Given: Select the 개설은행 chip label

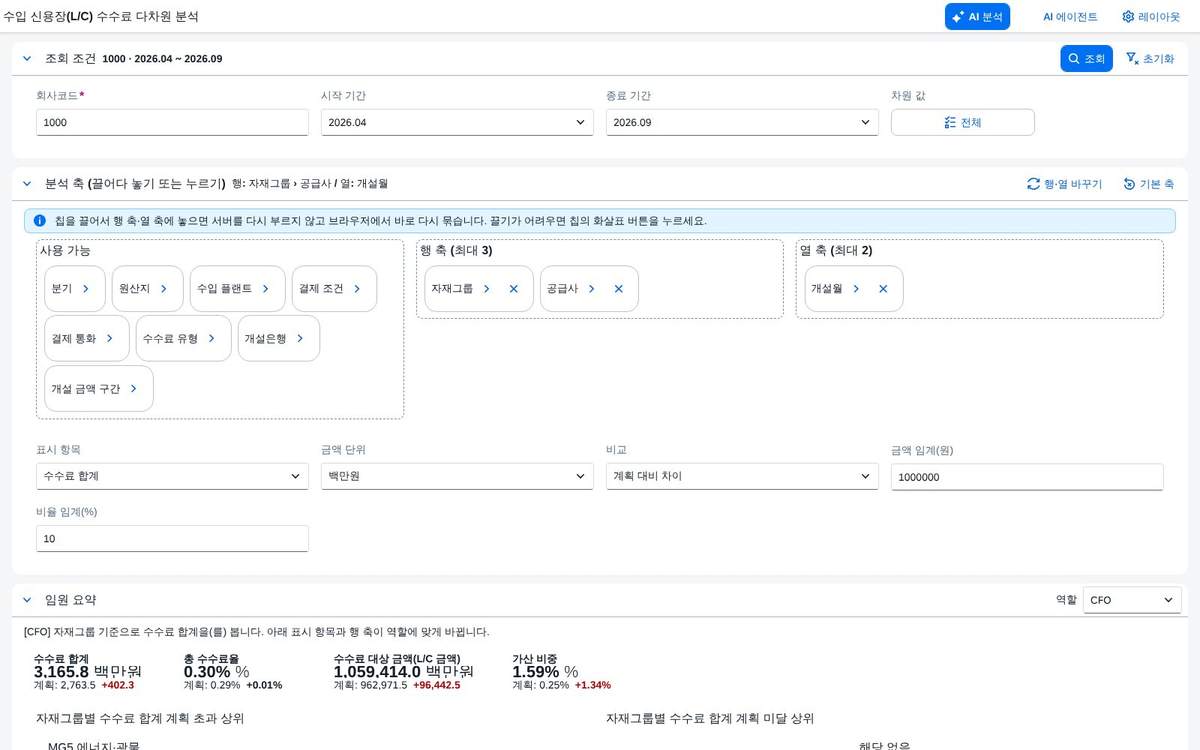Looking at the screenshot, I should pyautogui.click(x=266, y=338).
